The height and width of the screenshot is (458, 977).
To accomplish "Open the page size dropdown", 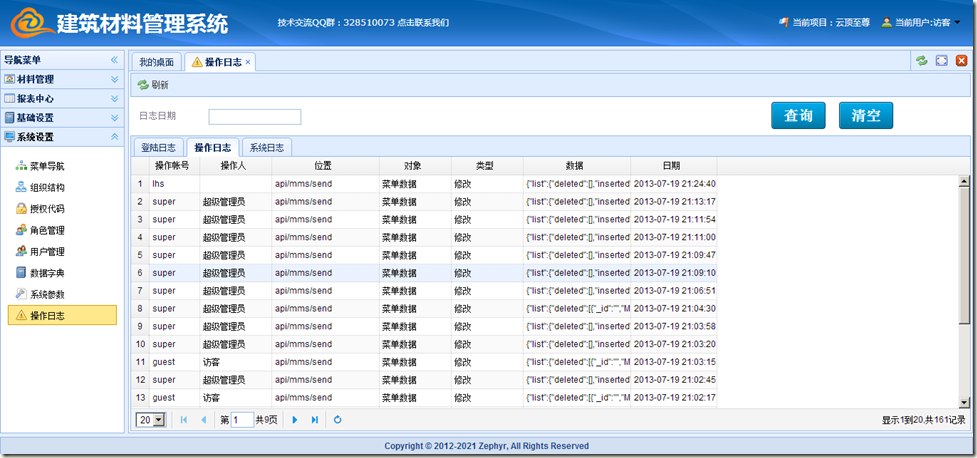I will tap(152, 420).
